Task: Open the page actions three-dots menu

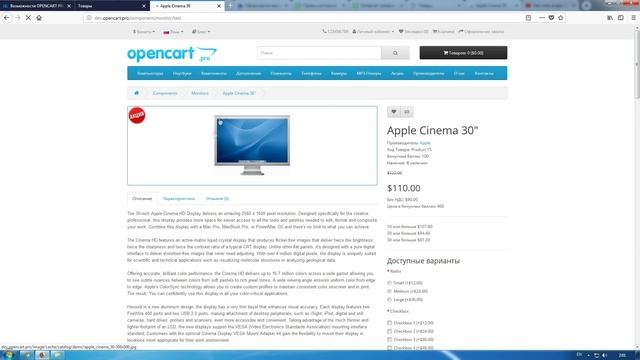Action: pos(542,18)
